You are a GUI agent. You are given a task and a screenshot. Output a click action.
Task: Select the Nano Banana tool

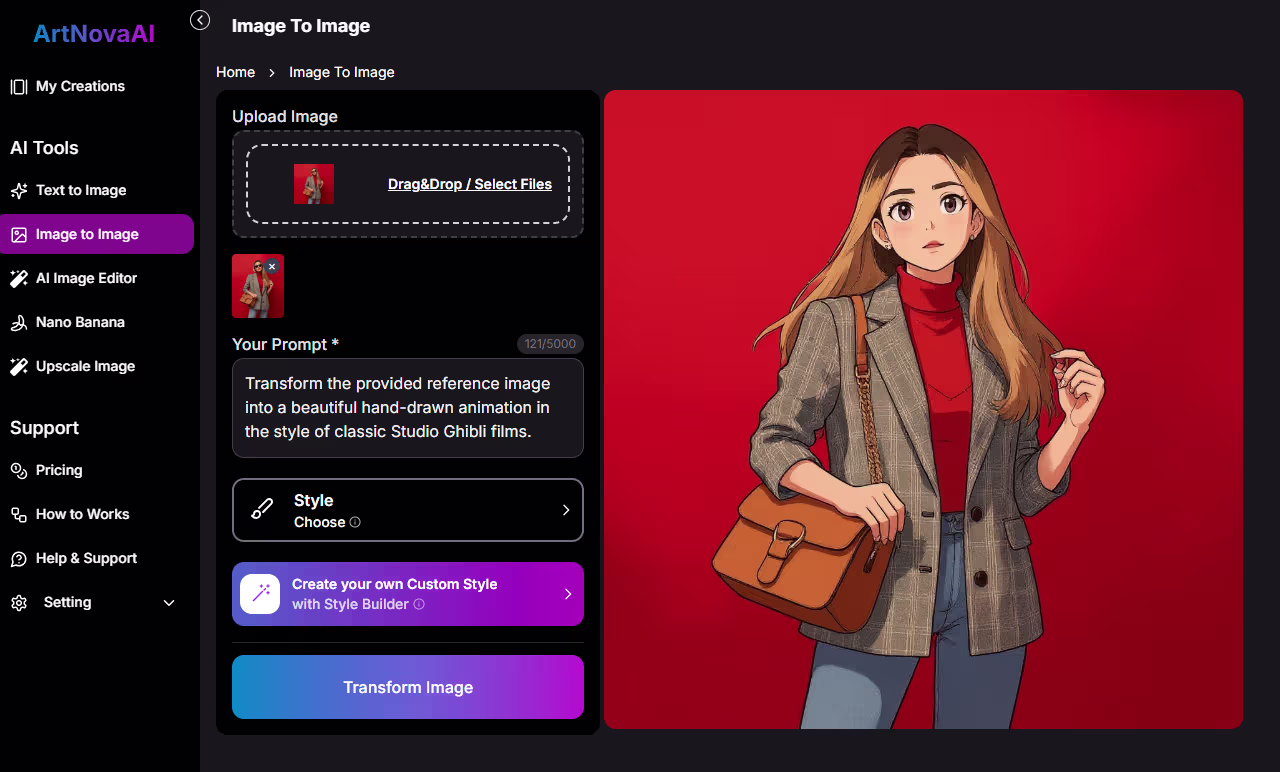[x=80, y=322]
